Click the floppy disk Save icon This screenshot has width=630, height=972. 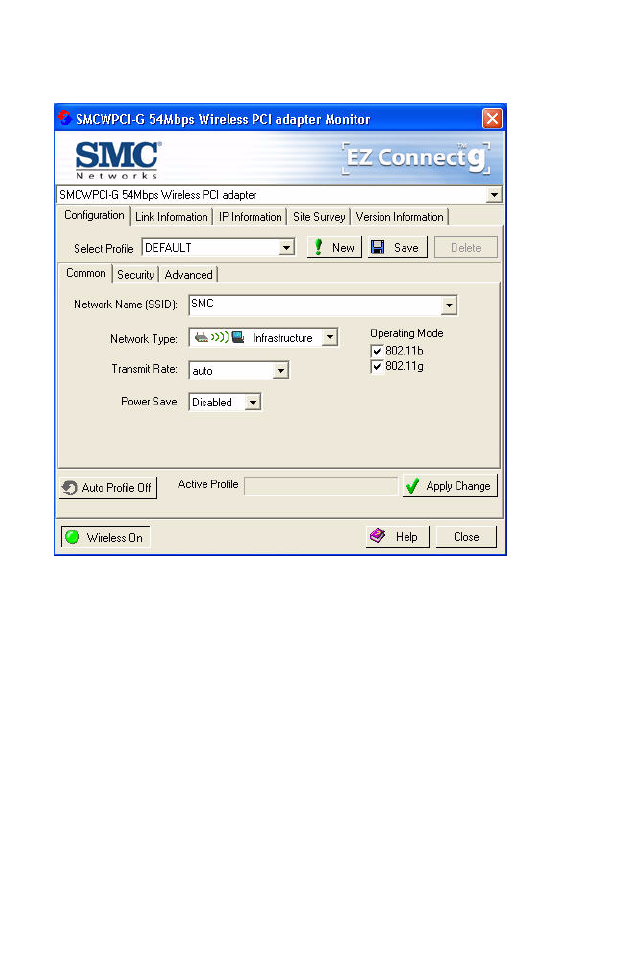coord(377,247)
